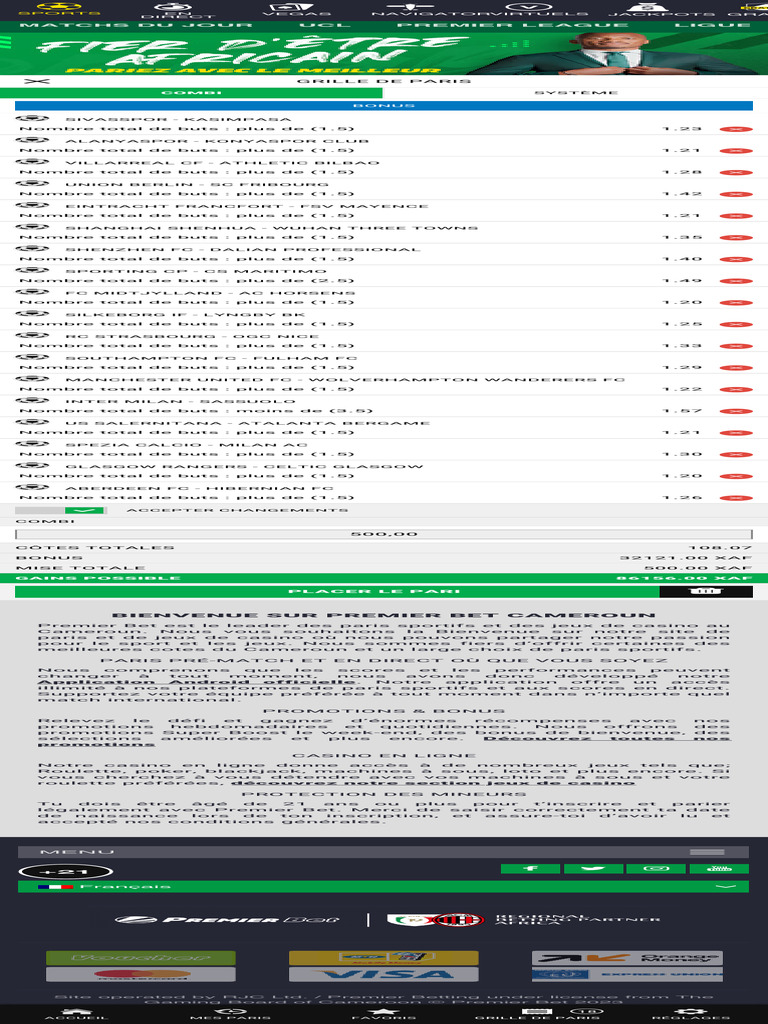This screenshot has height=1024, width=768.
Task: Remove the Inter Milan - Sassuolo bet
Action: coord(736,411)
